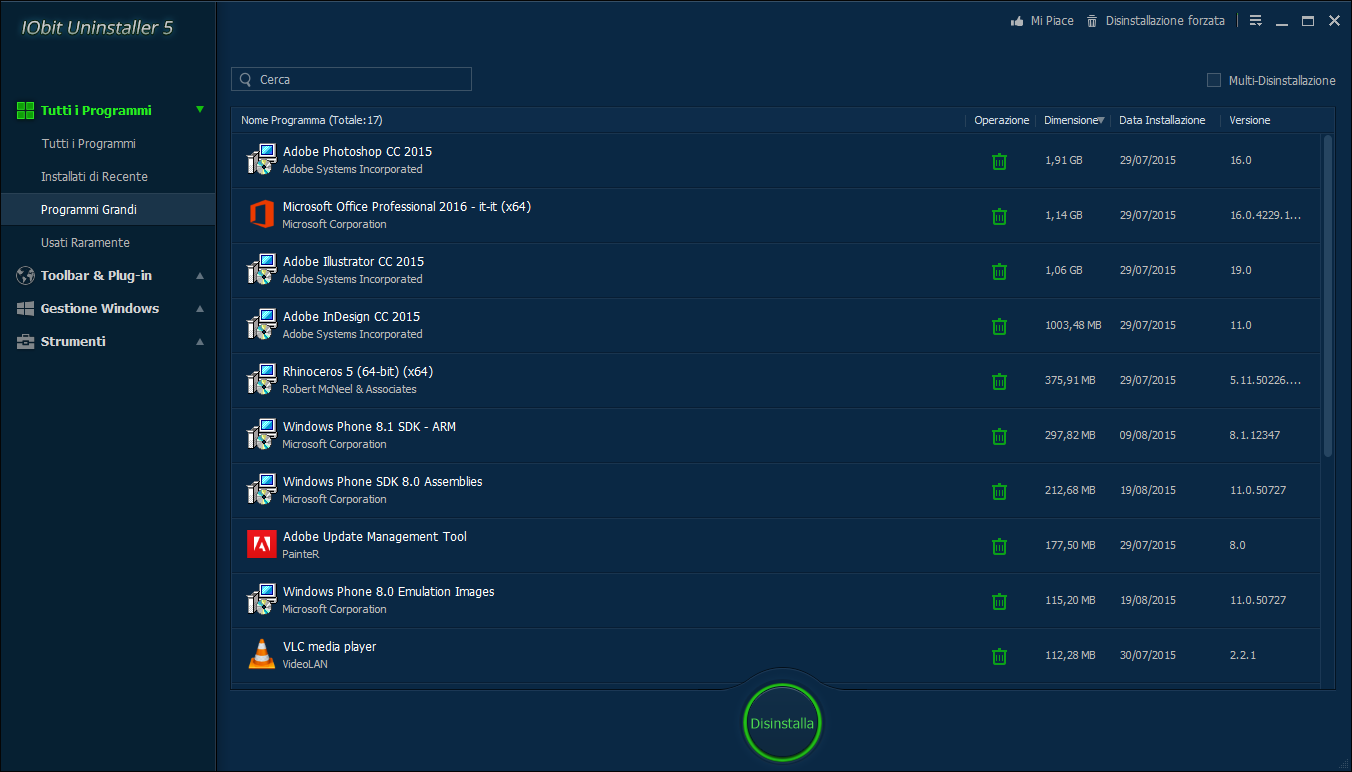The image size is (1352, 772).
Task: Click the green grid Tutti i Programmi icon
Action: pos(26,111)
